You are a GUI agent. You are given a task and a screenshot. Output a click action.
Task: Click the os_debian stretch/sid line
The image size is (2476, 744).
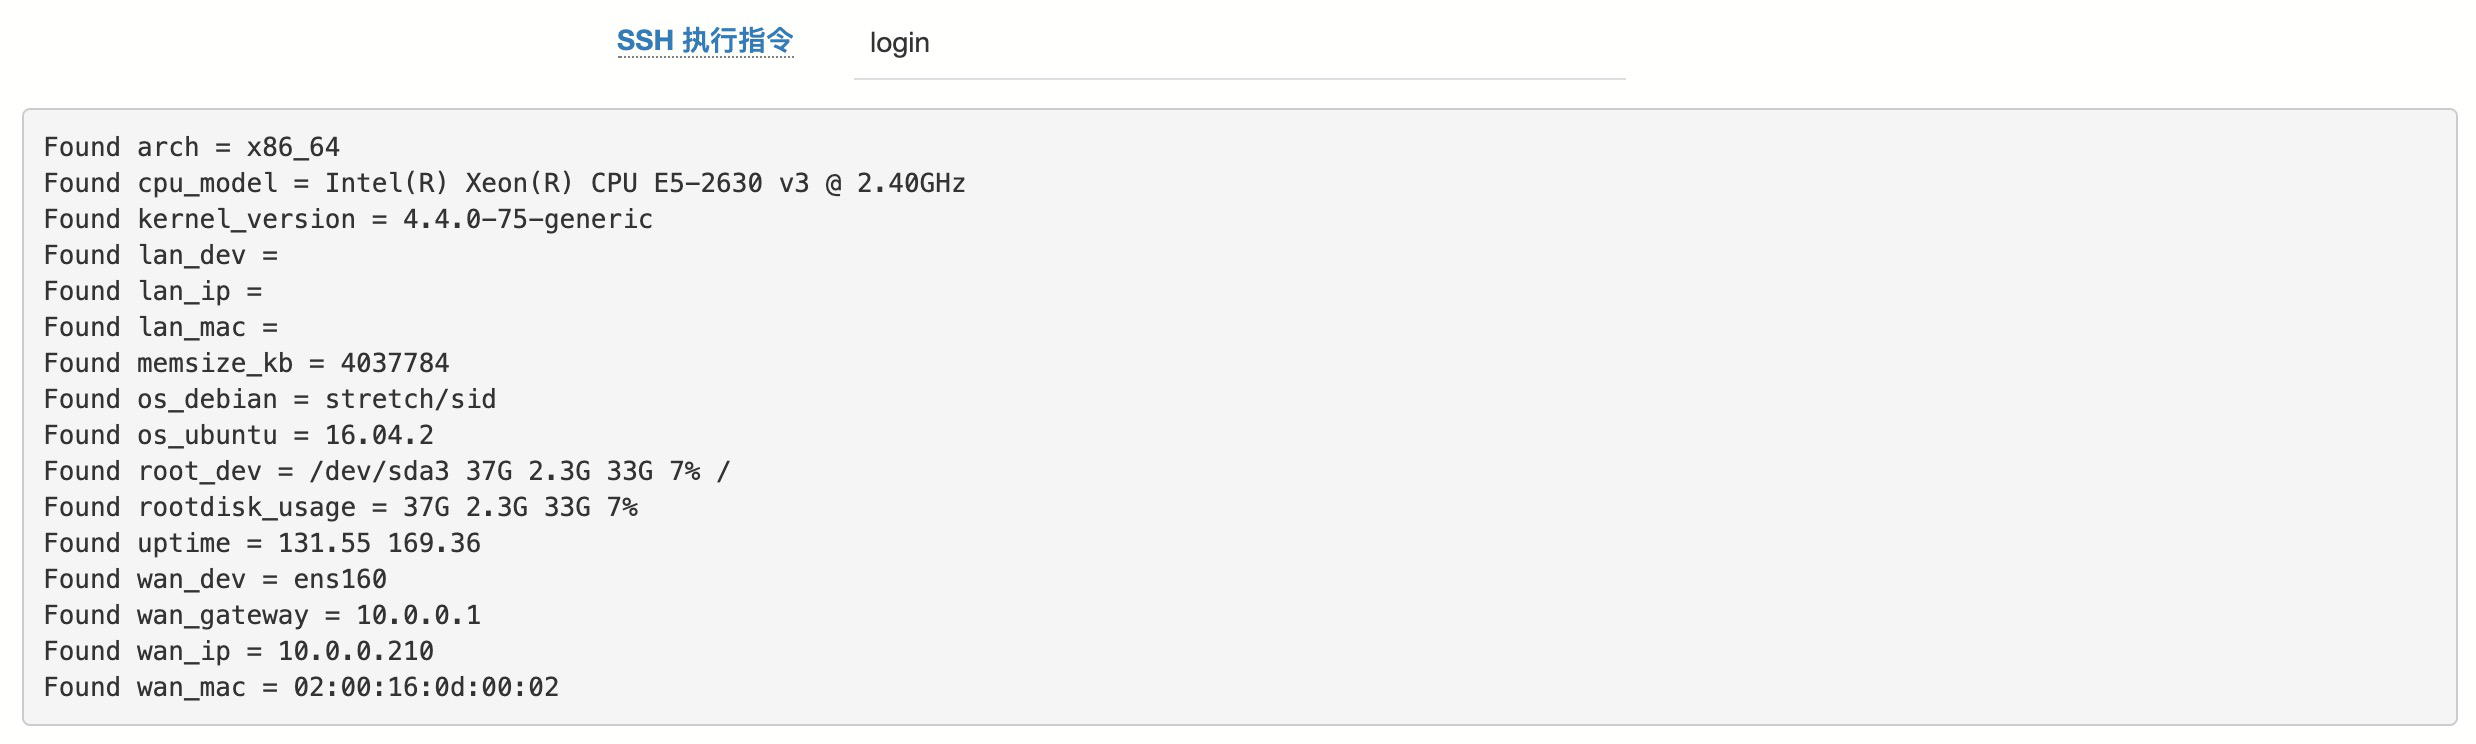coord(270,400)
